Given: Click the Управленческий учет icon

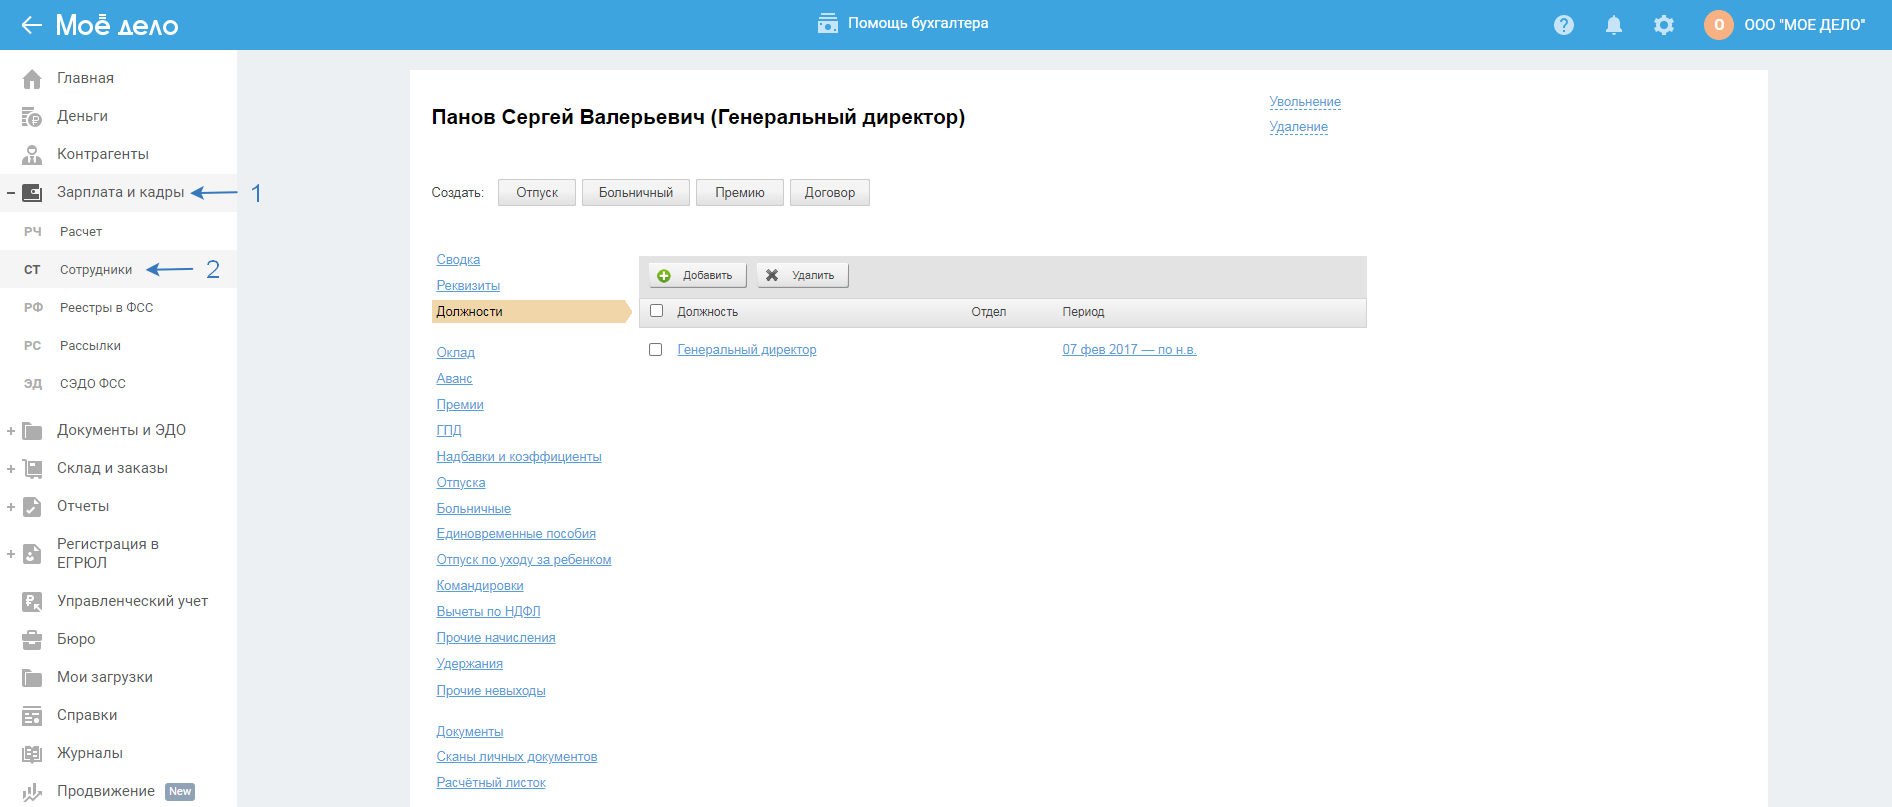Looking at the screenshot, I should coord(32,602).
